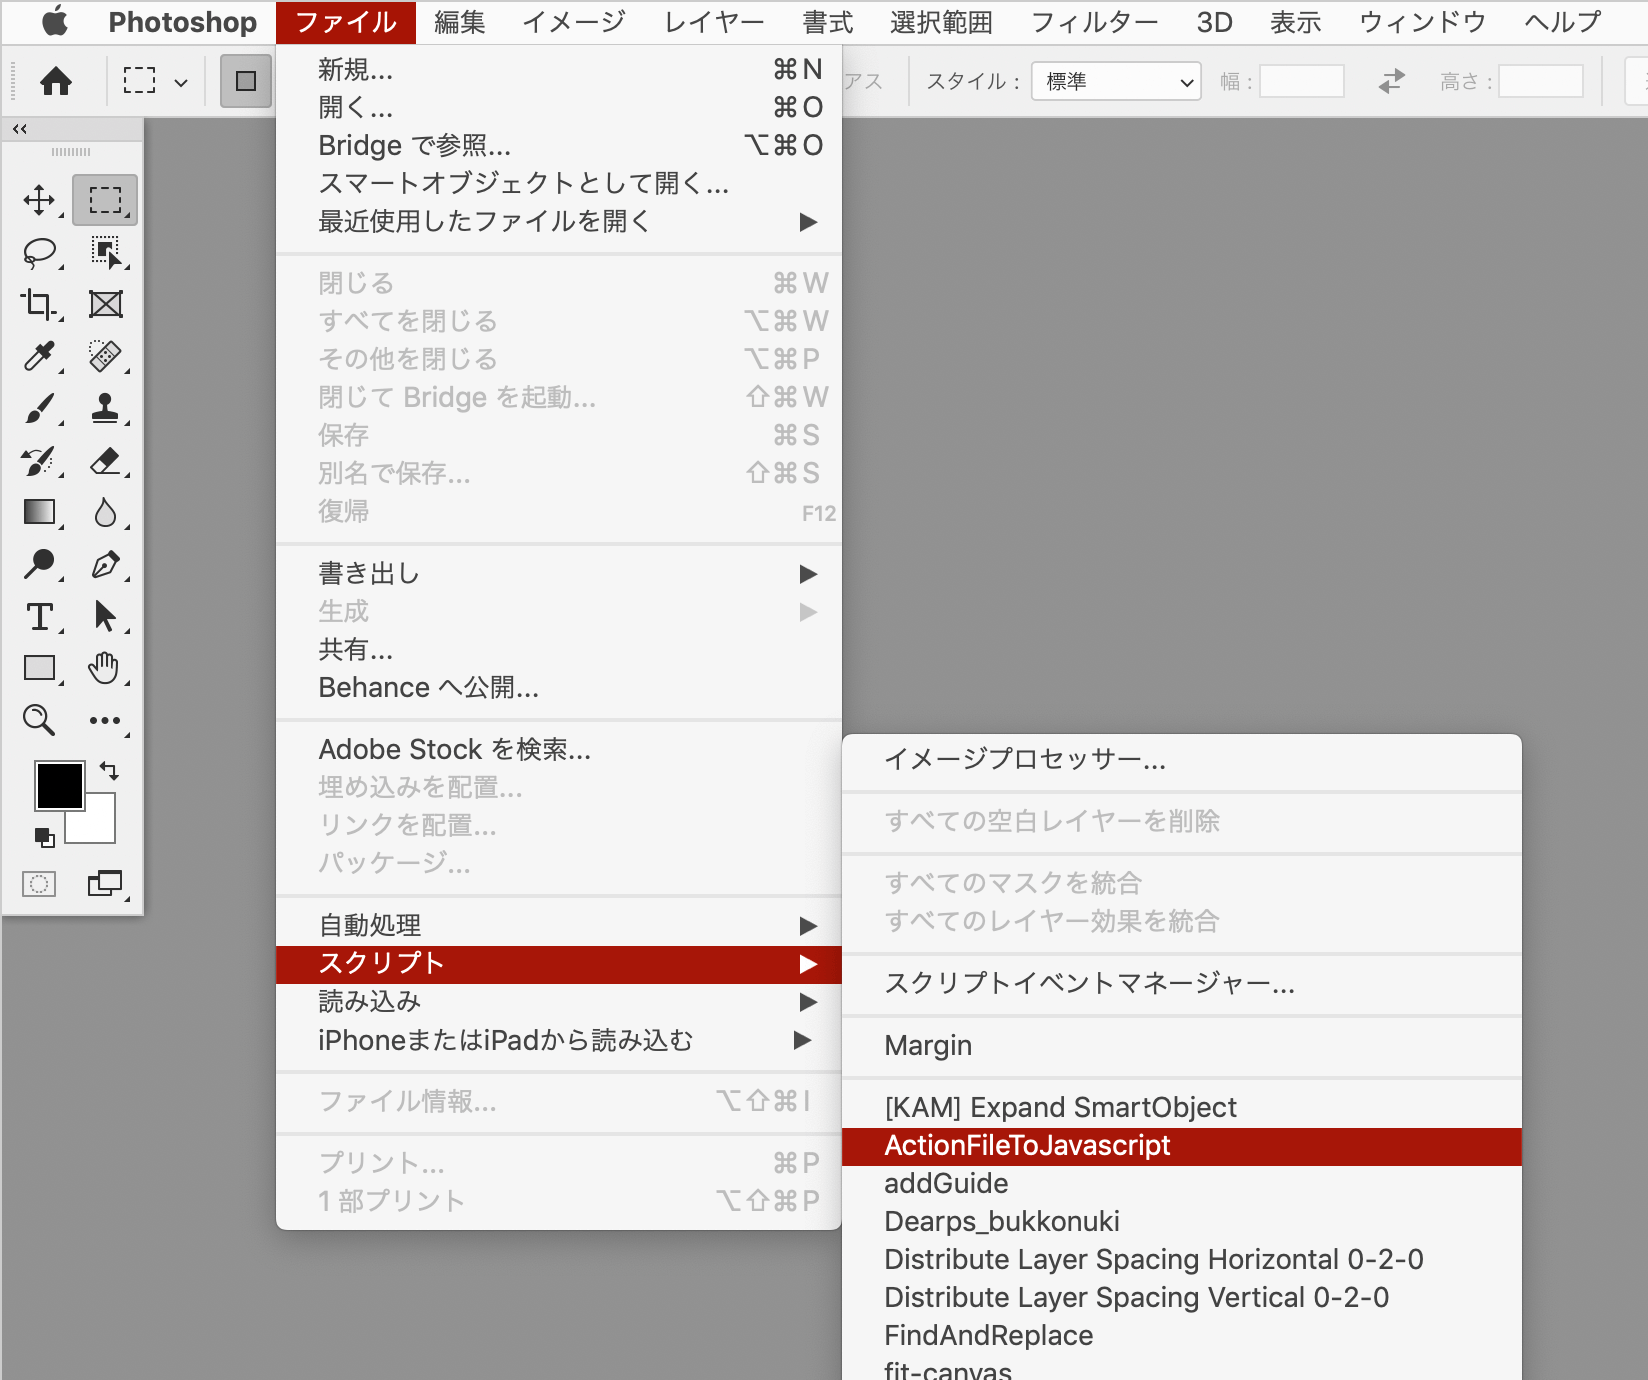The height and width of the screenshot is (1380, 1648).
Task: Run the ActionFileToJavascript script
Action: point(1182,1146)
